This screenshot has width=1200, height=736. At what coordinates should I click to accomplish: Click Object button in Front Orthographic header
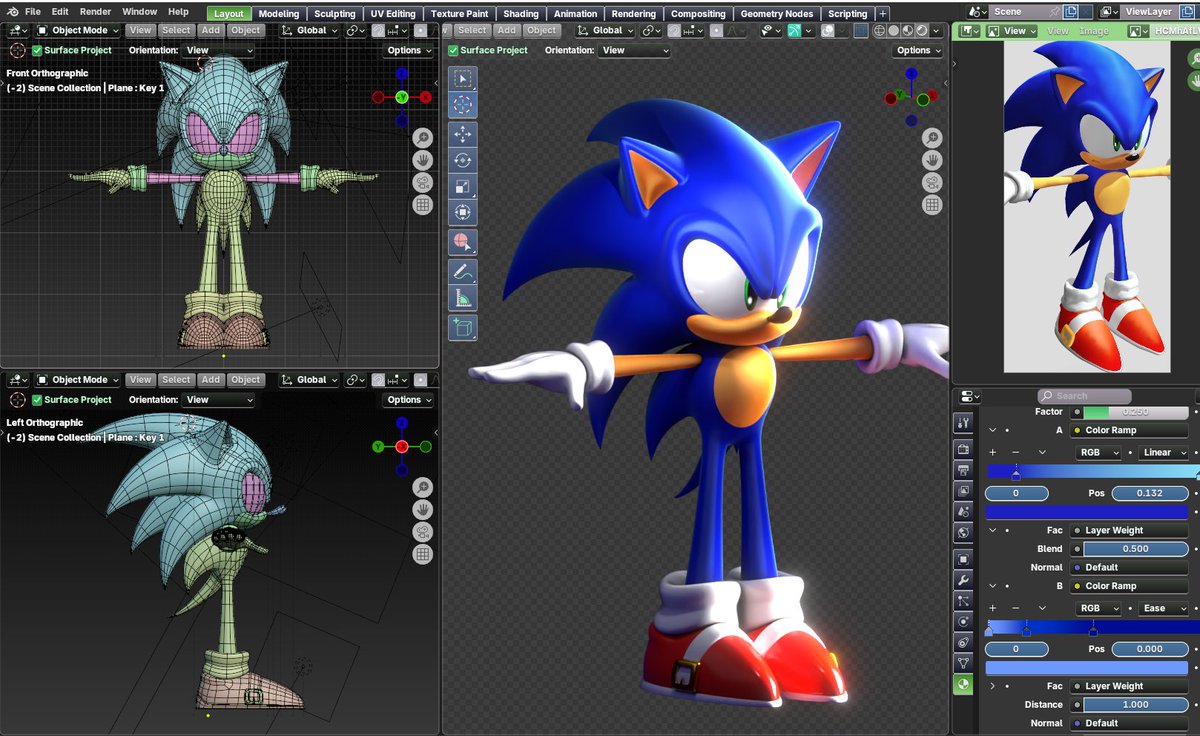(x=246, y=30)
